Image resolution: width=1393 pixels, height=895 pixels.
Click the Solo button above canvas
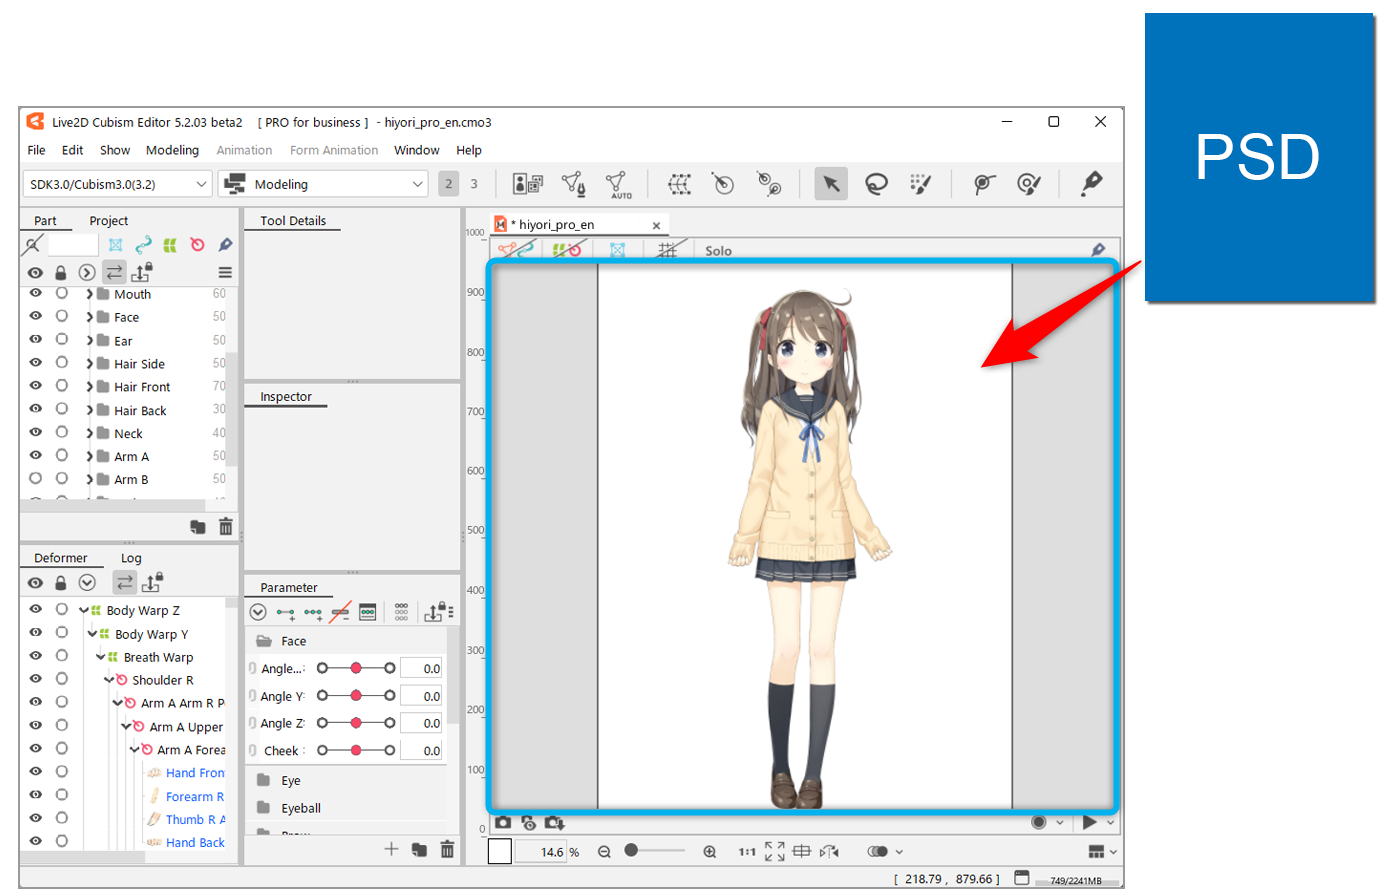click(718, 251)
